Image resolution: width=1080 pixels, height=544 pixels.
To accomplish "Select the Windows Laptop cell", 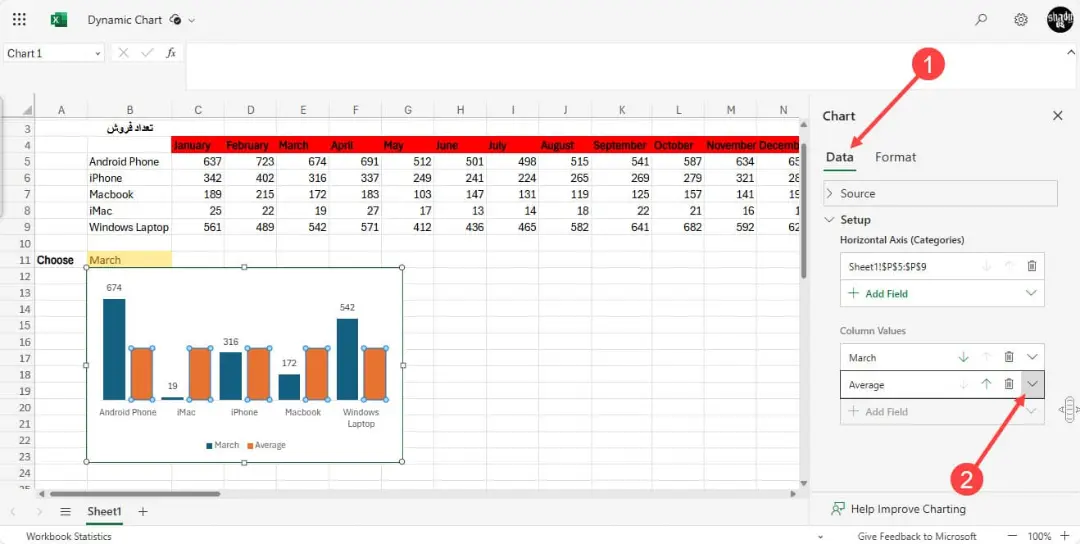I will pyautogui.click(x=129, y=227).
